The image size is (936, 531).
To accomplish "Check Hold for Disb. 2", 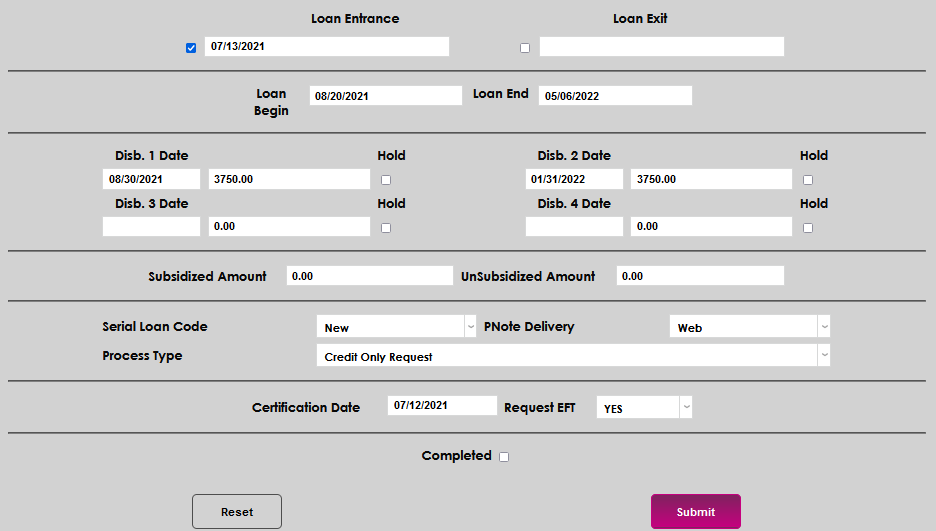I will point(808,180).
